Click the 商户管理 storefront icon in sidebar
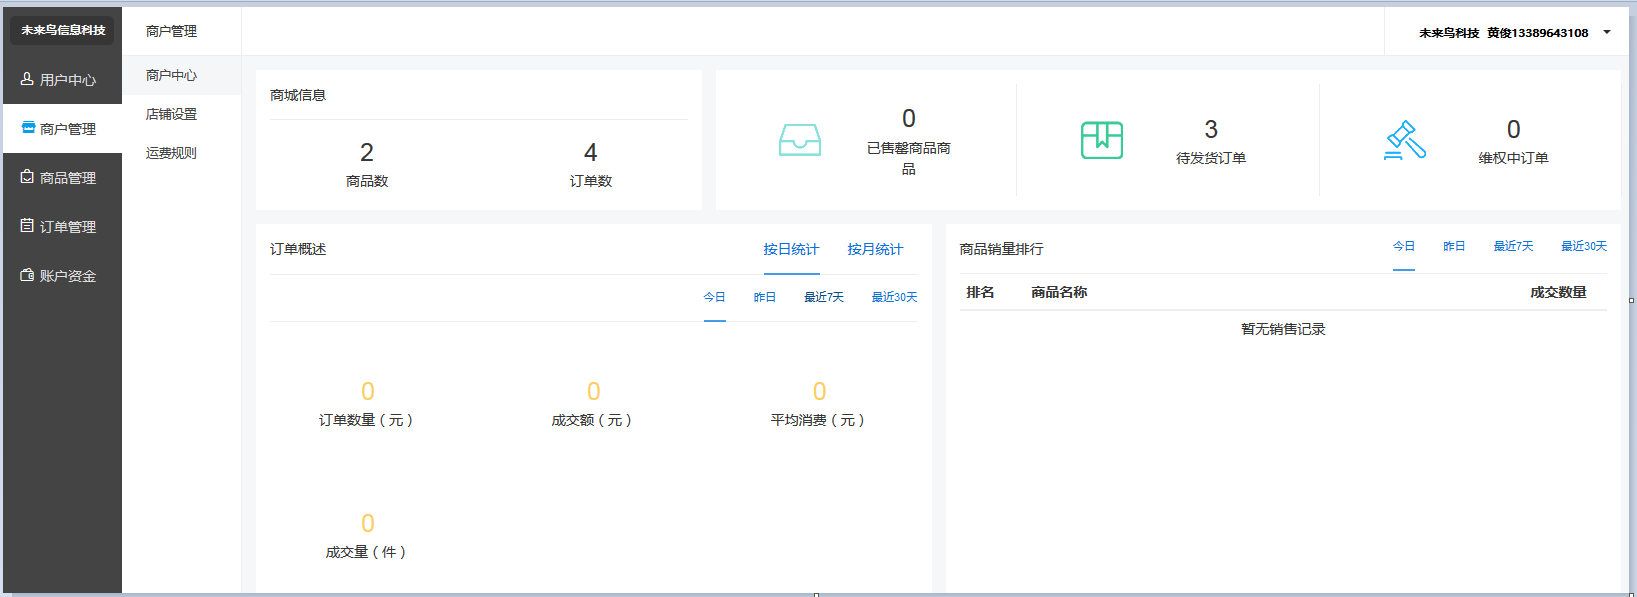The height and width of the screenshot is (597, 1637). coord(28,128)
